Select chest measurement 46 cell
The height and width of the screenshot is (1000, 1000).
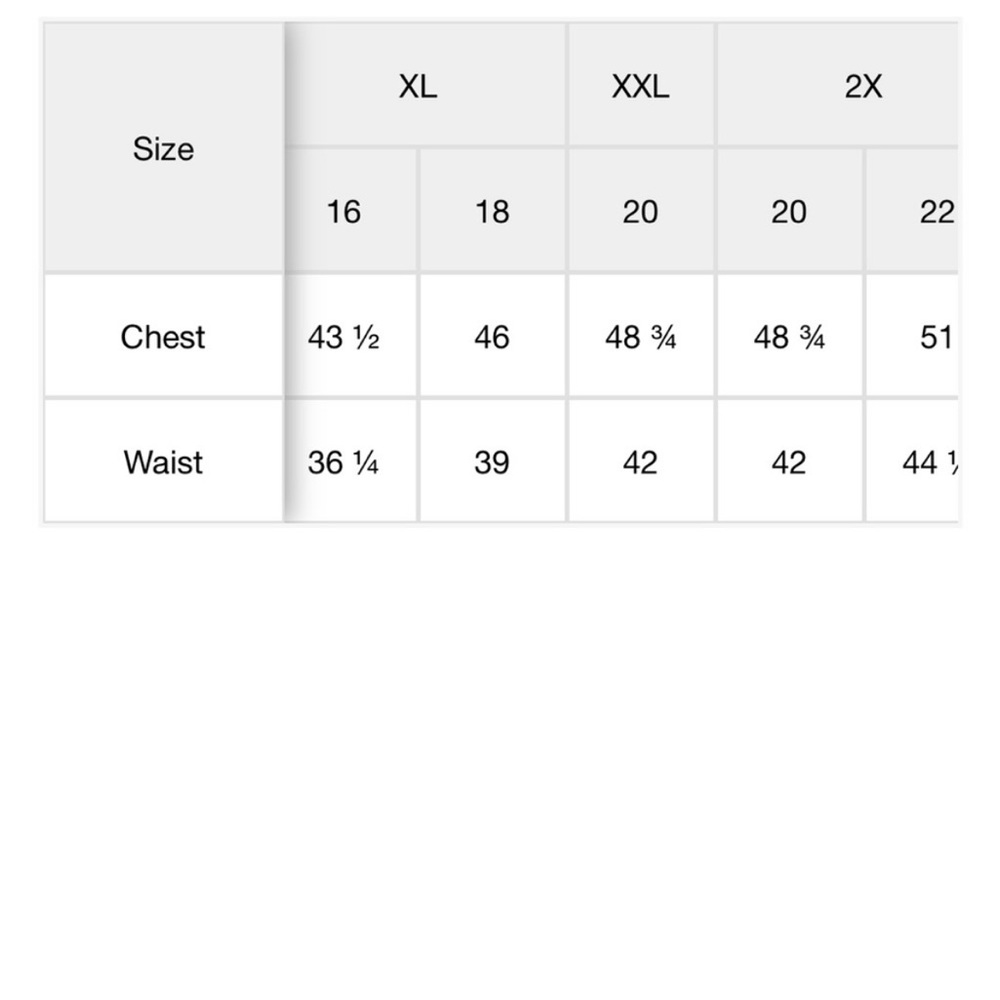492,337
